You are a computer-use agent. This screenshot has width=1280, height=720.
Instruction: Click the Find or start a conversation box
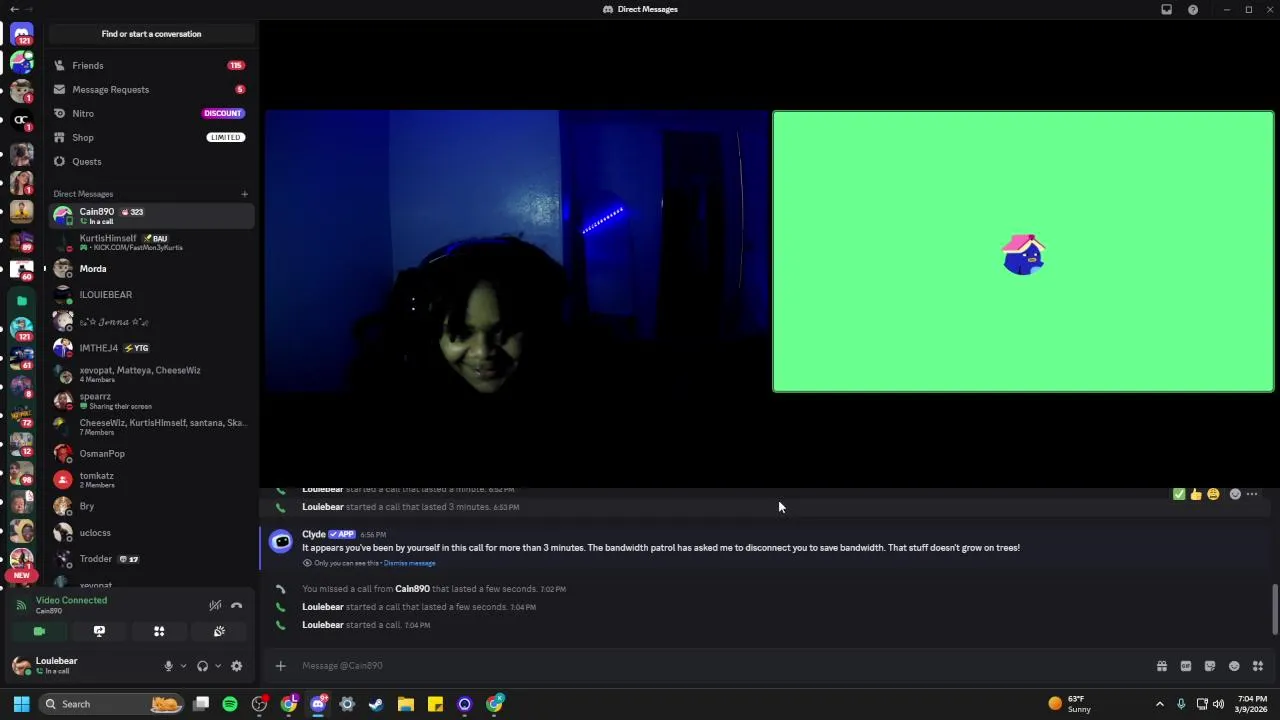pos(151,34)
